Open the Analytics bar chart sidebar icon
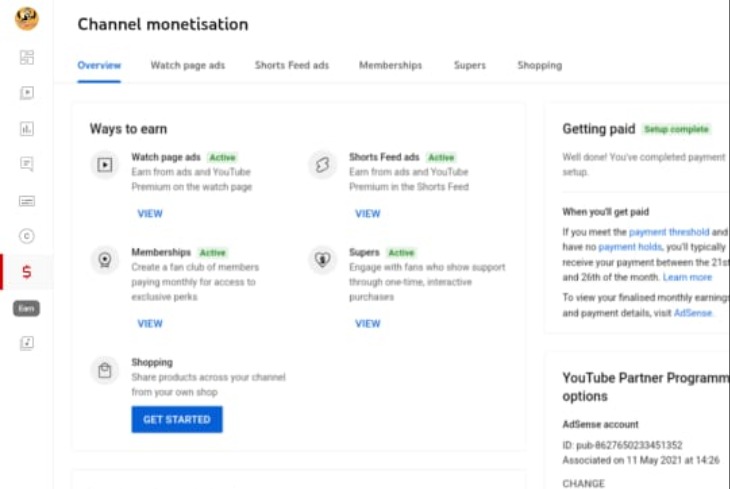 (x=27, y=129)
